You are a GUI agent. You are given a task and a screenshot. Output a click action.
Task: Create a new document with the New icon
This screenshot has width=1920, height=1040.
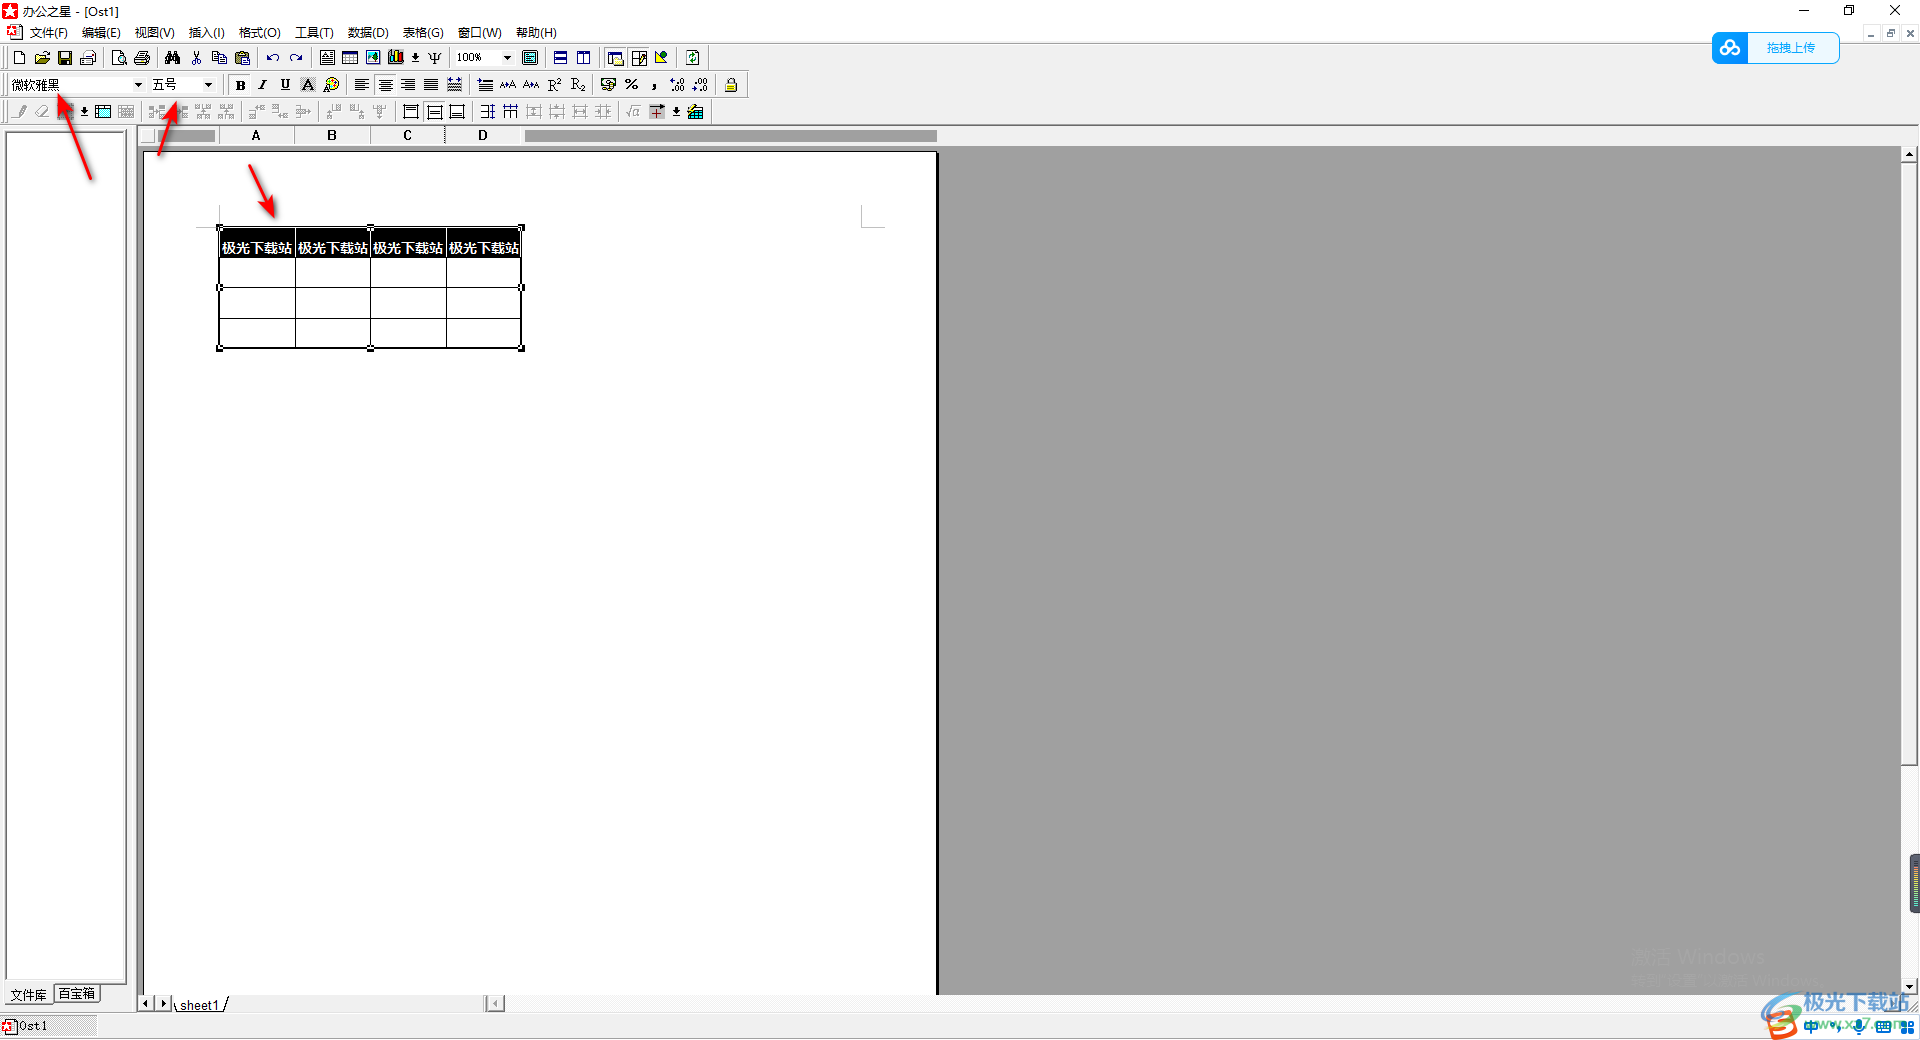click(19, 58)
